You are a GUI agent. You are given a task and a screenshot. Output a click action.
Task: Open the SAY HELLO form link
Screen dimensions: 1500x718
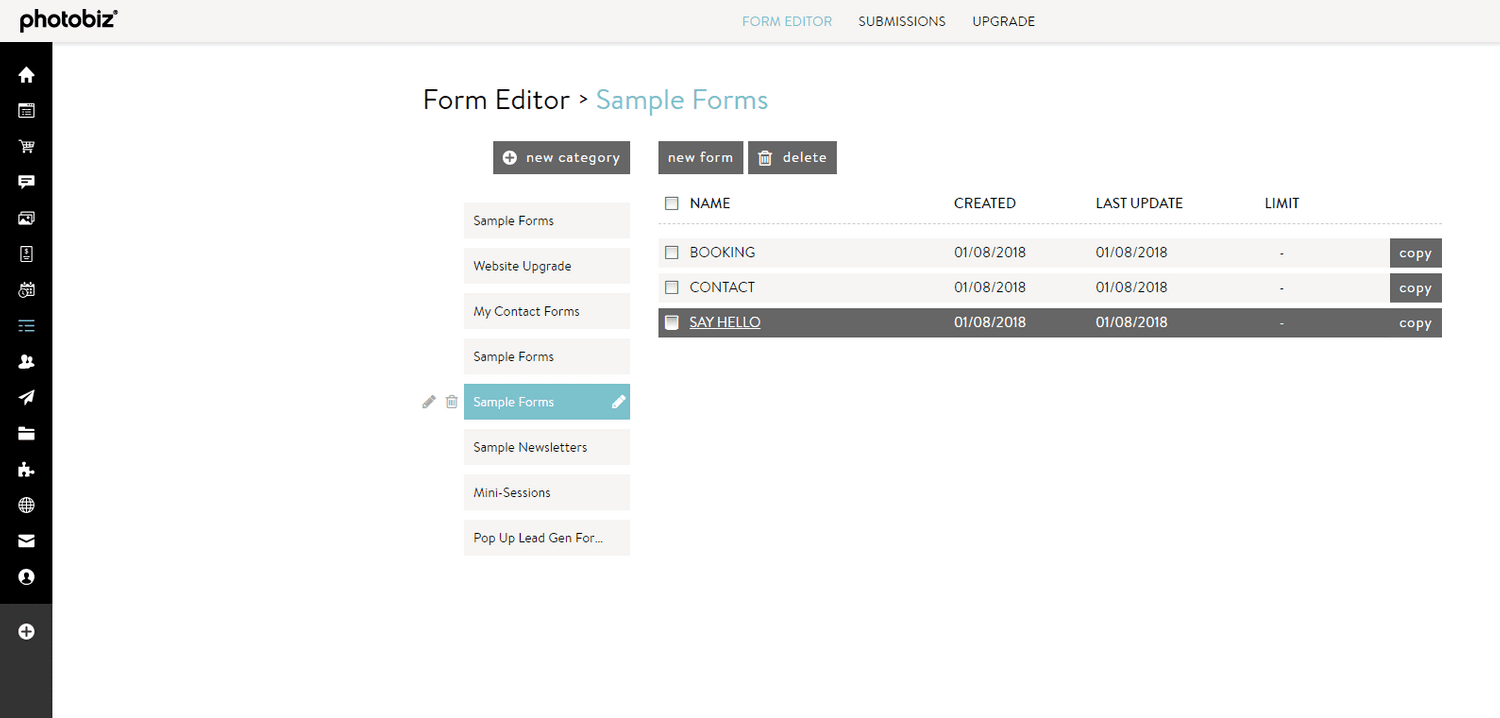click(x=724, y=322)
